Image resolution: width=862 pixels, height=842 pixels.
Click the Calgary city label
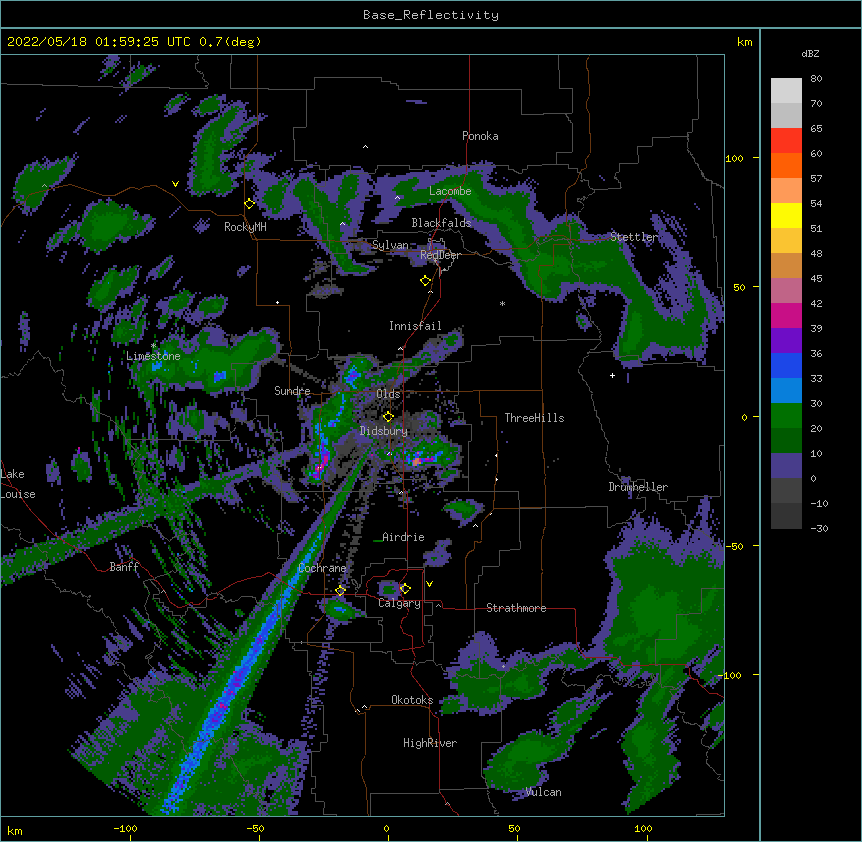click(x=399, y=603)
